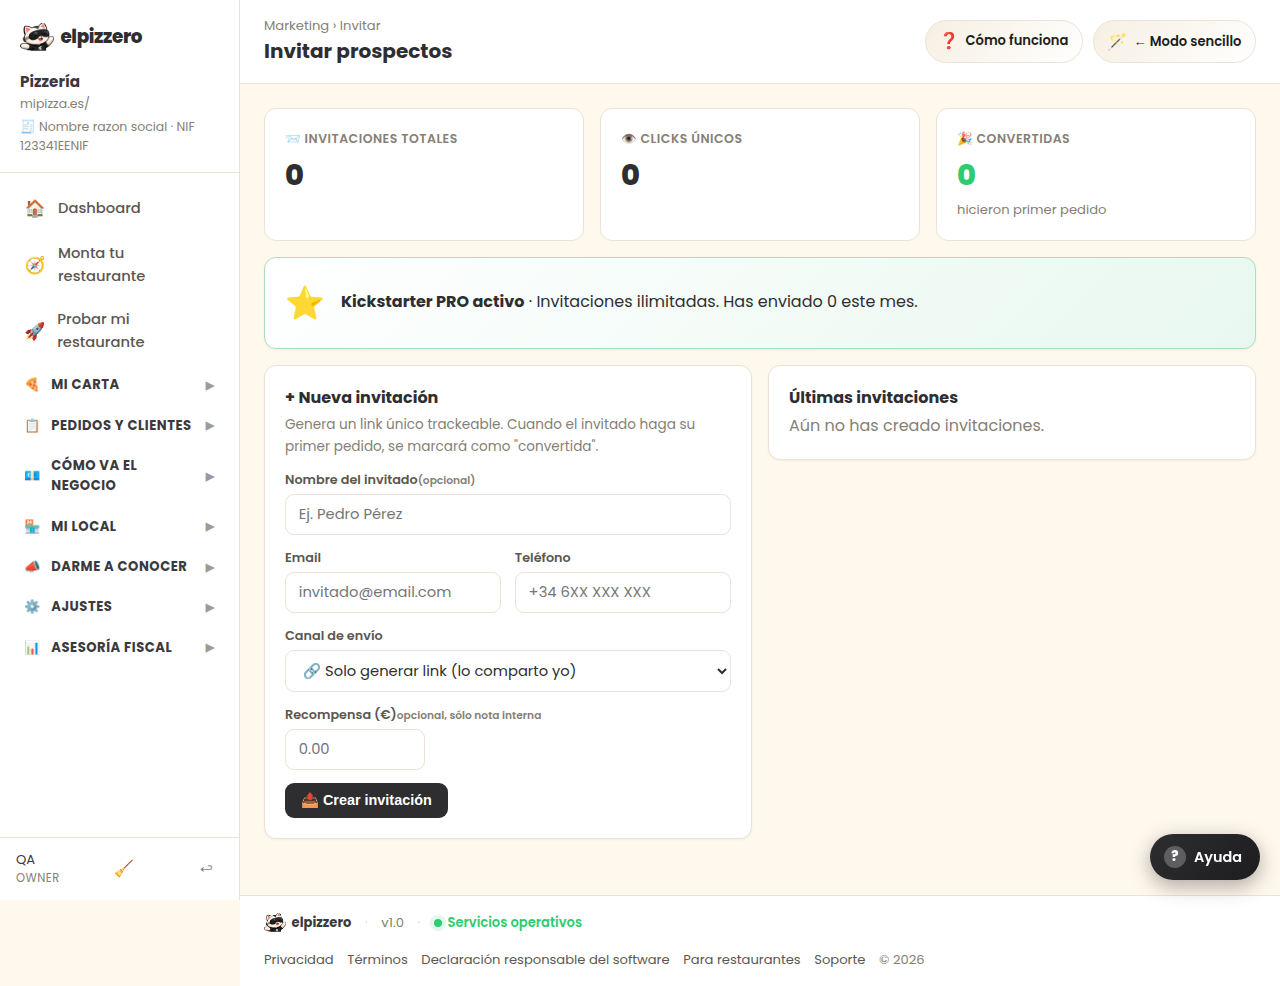Click the green Servicios operativos status
Viewport: 1280px width, 986px height.
point(507,922)
